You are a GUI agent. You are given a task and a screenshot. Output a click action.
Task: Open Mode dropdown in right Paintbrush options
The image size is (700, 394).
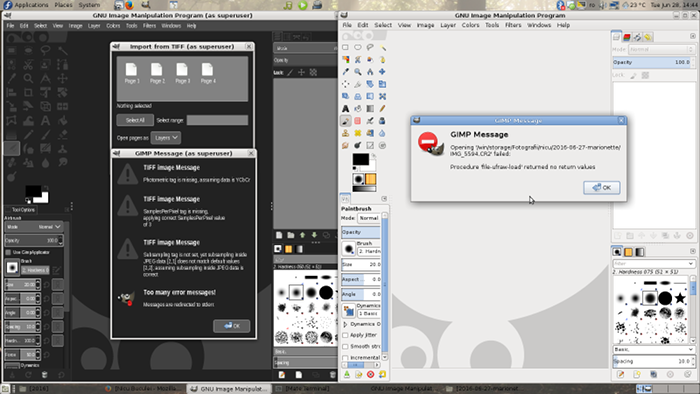pyautogui.click(x=369, y=218)
